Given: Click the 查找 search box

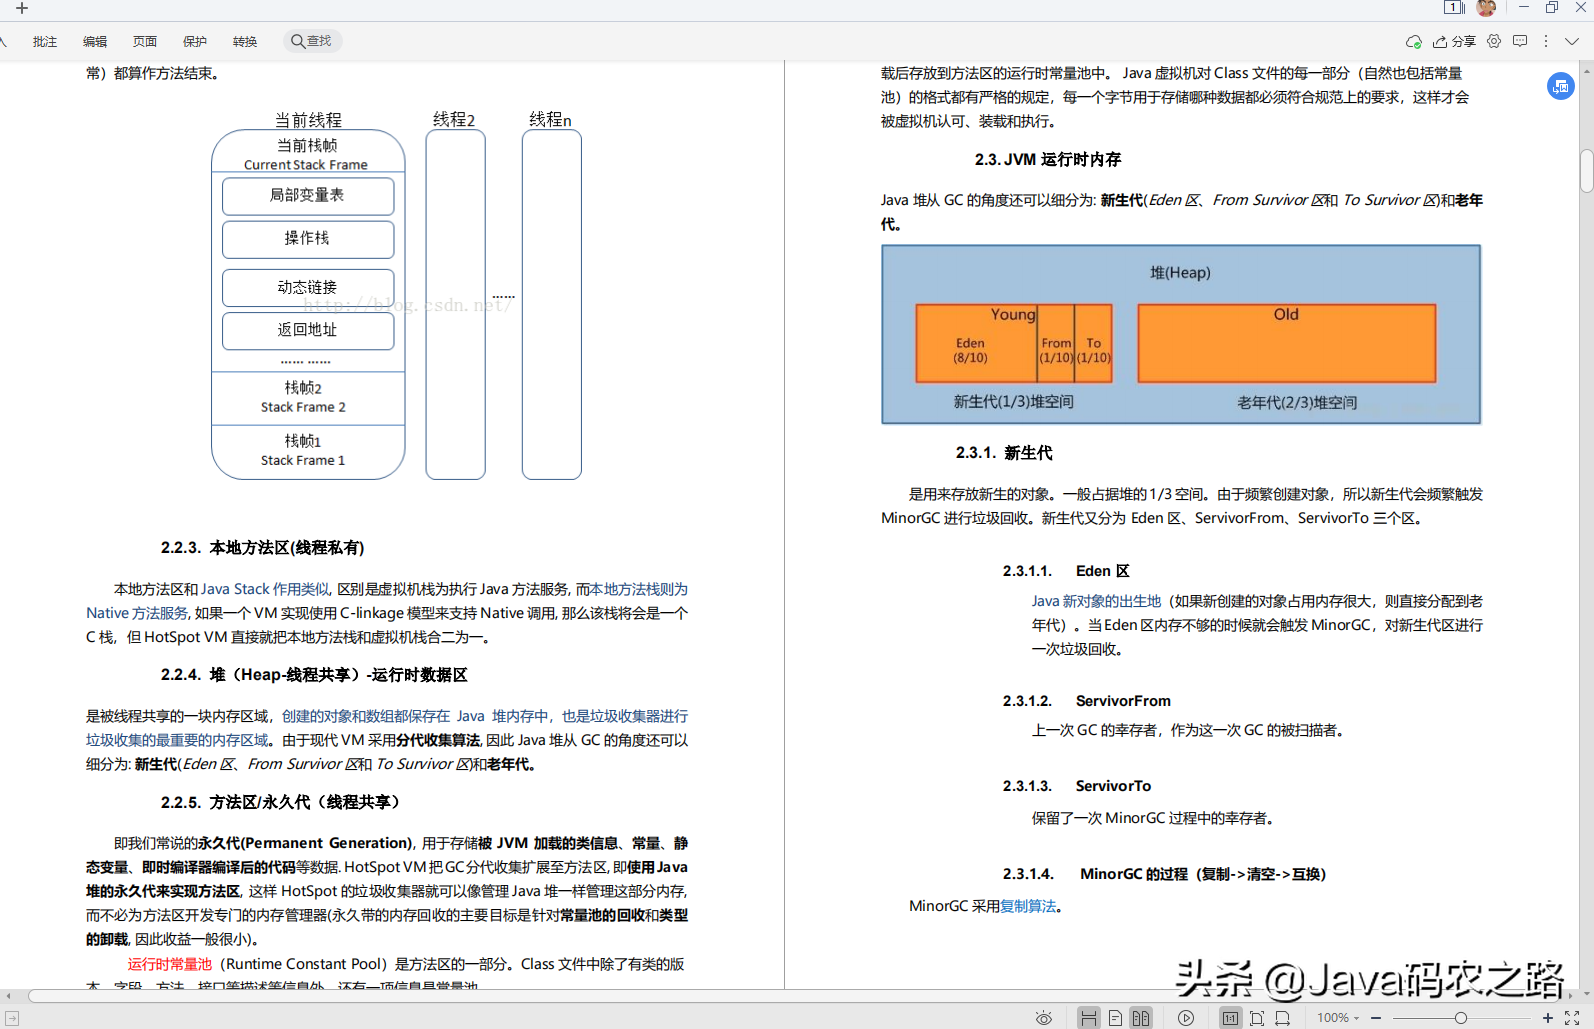Looking at the screenshot, I should click(x=312, y=41).
